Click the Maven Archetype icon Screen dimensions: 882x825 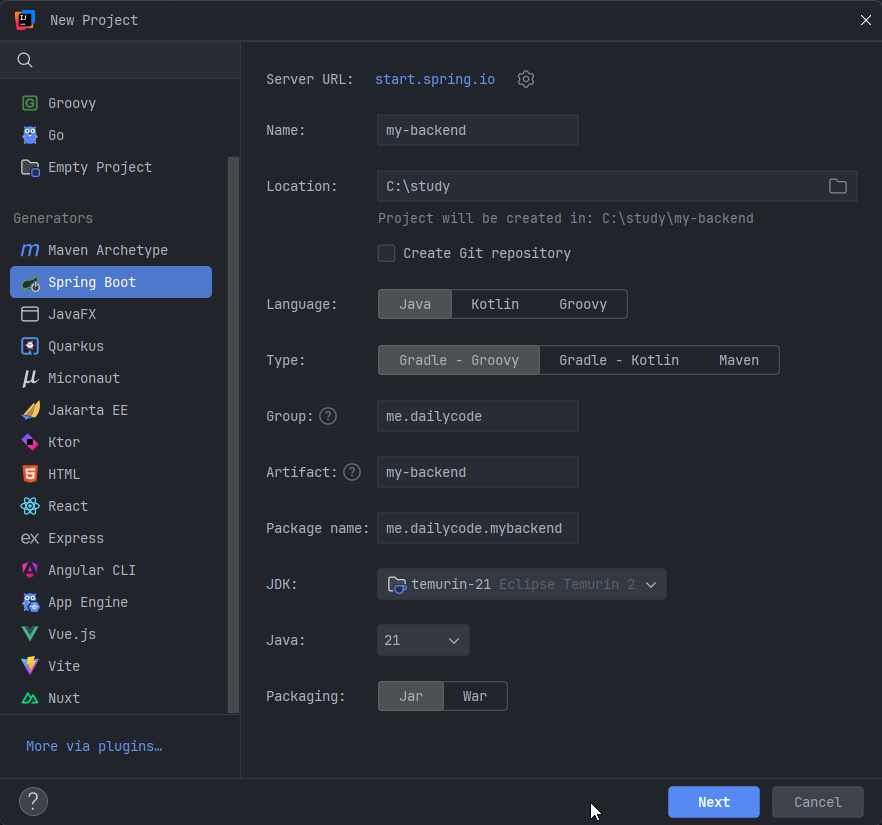pyautogui.click(x=30, y=250)
